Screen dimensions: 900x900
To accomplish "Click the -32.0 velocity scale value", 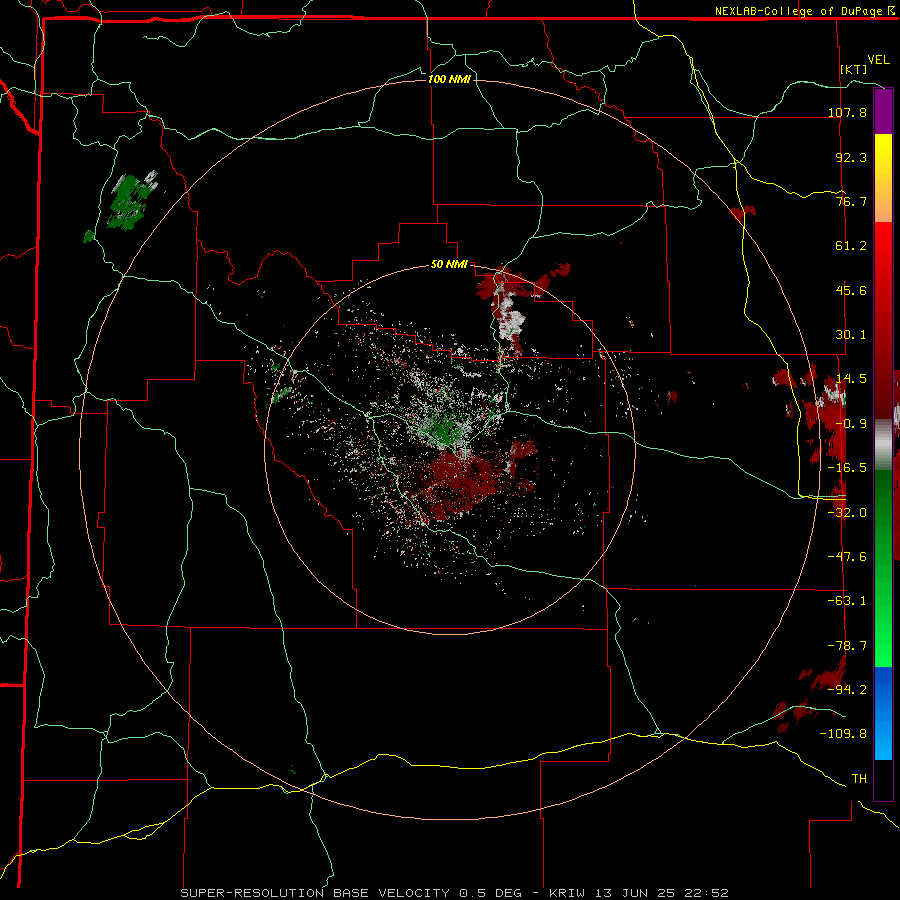I will coord(847,513).
